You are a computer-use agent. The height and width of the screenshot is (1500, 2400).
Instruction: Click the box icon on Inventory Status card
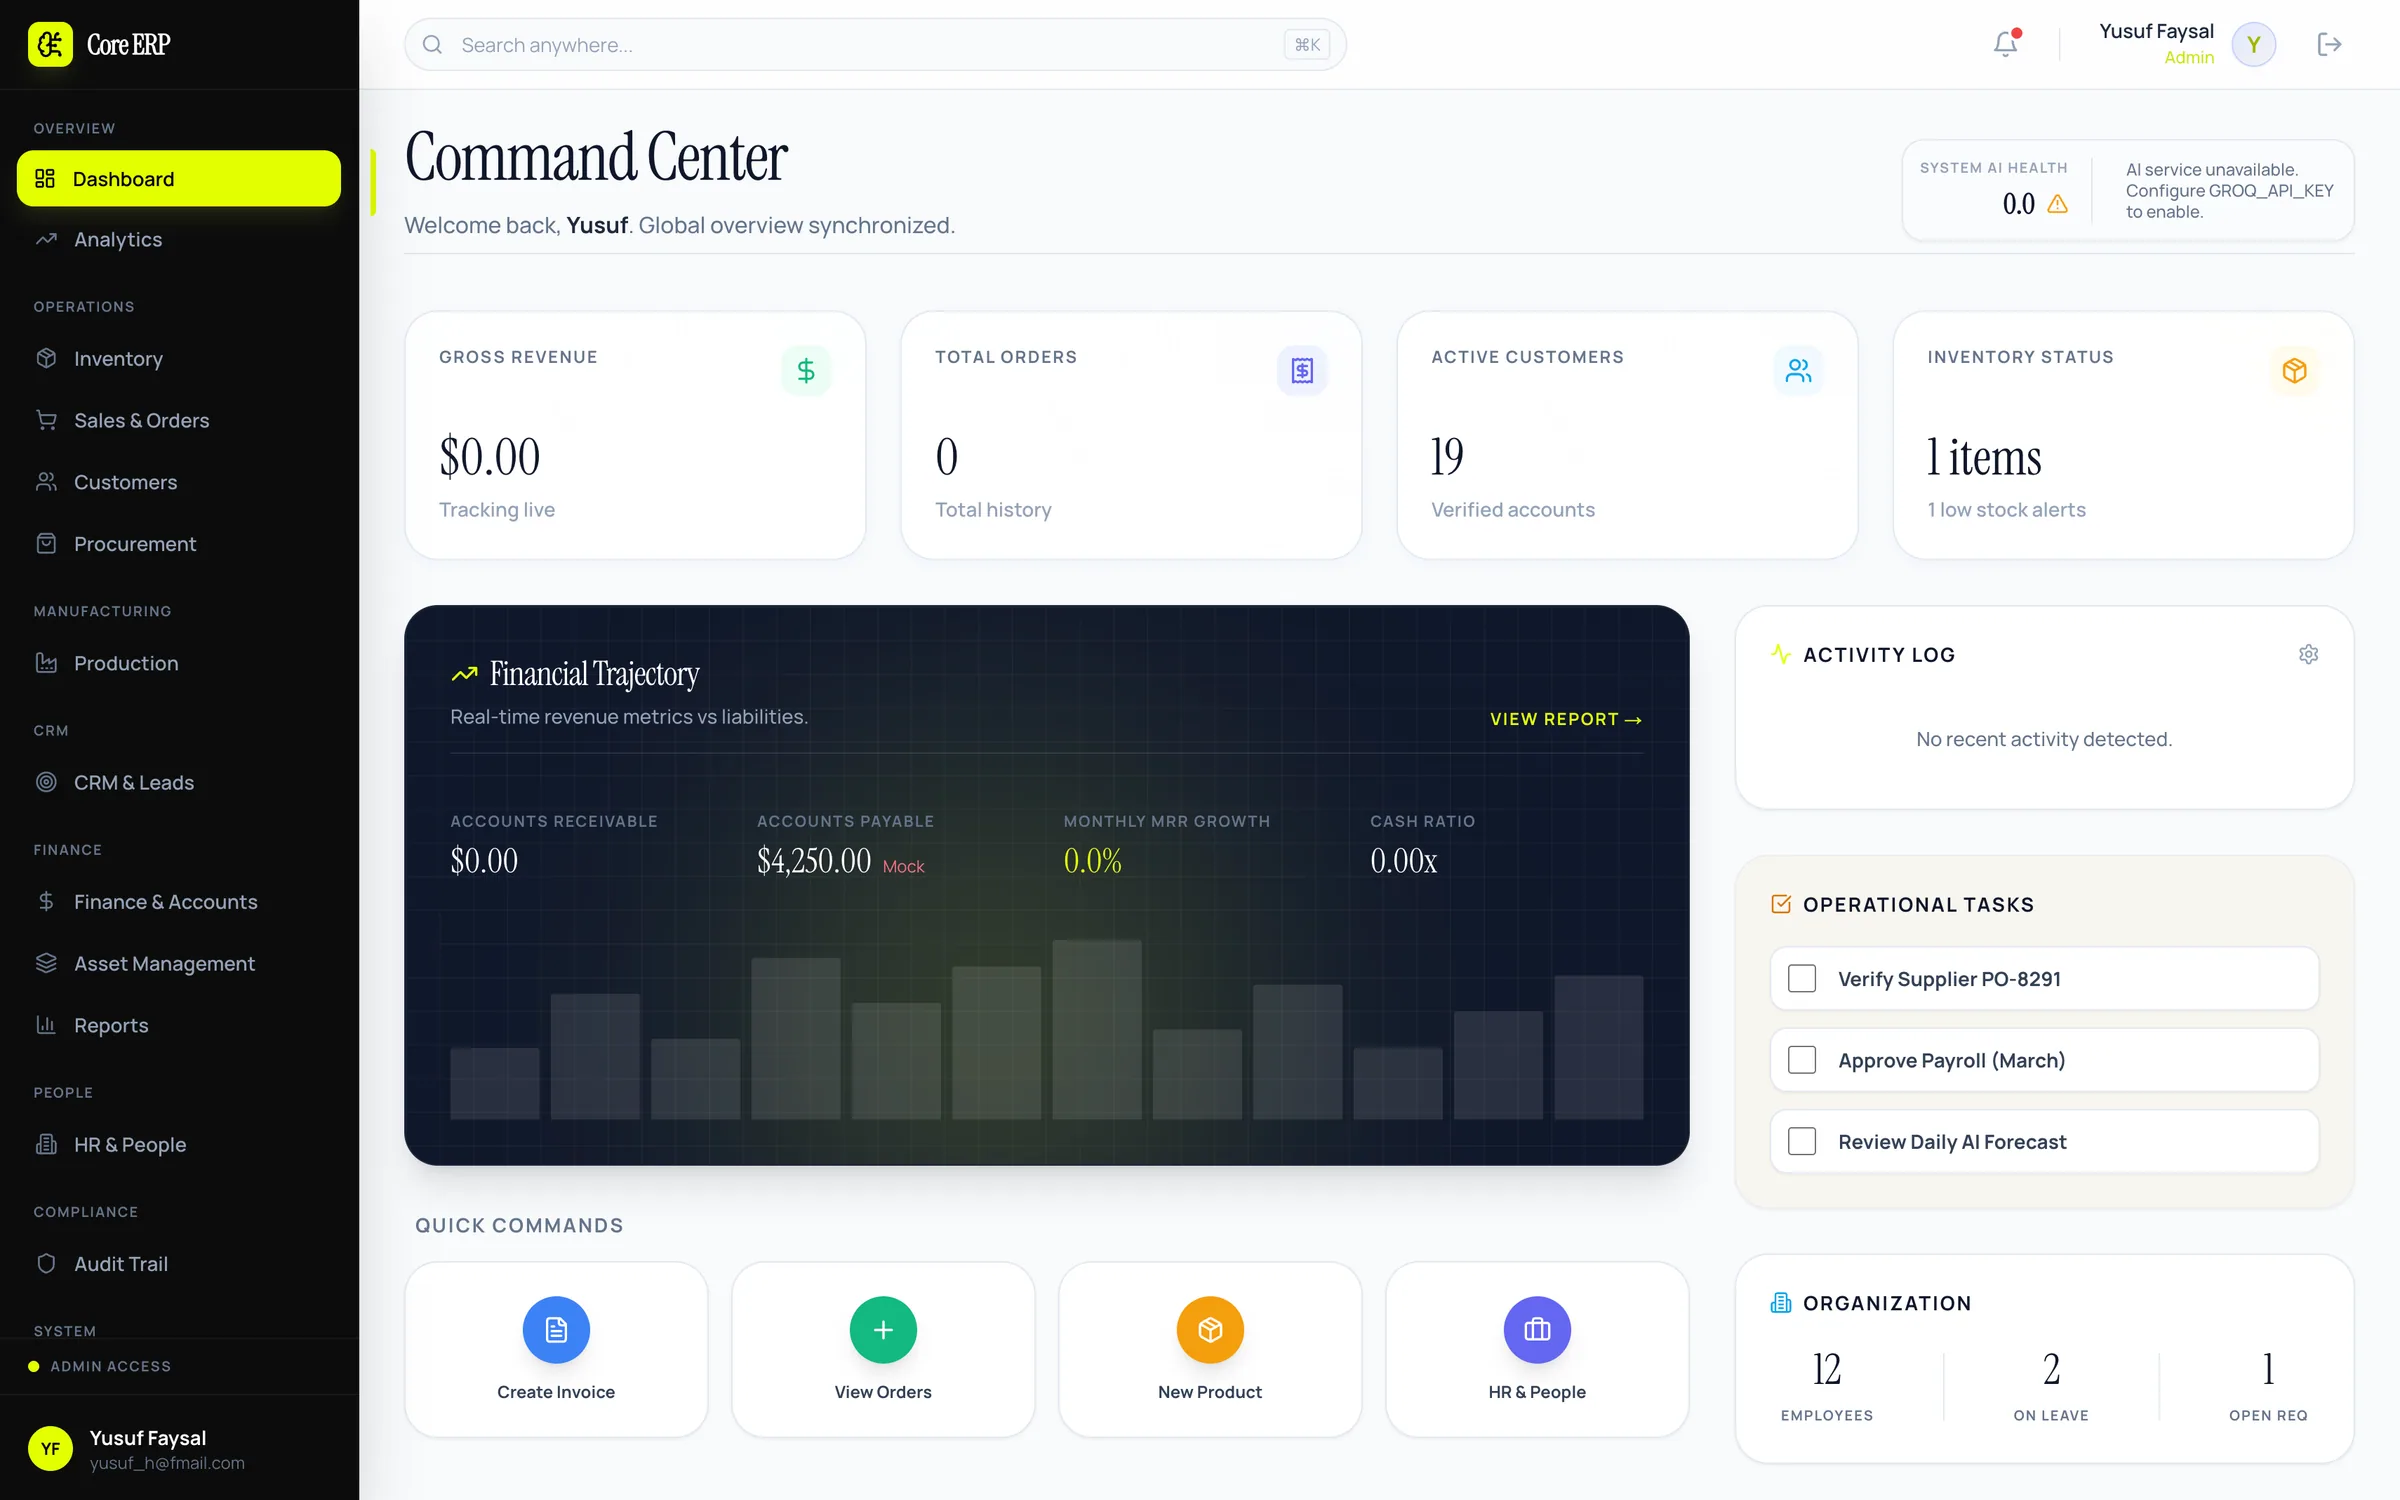[x=2294, y=371]
